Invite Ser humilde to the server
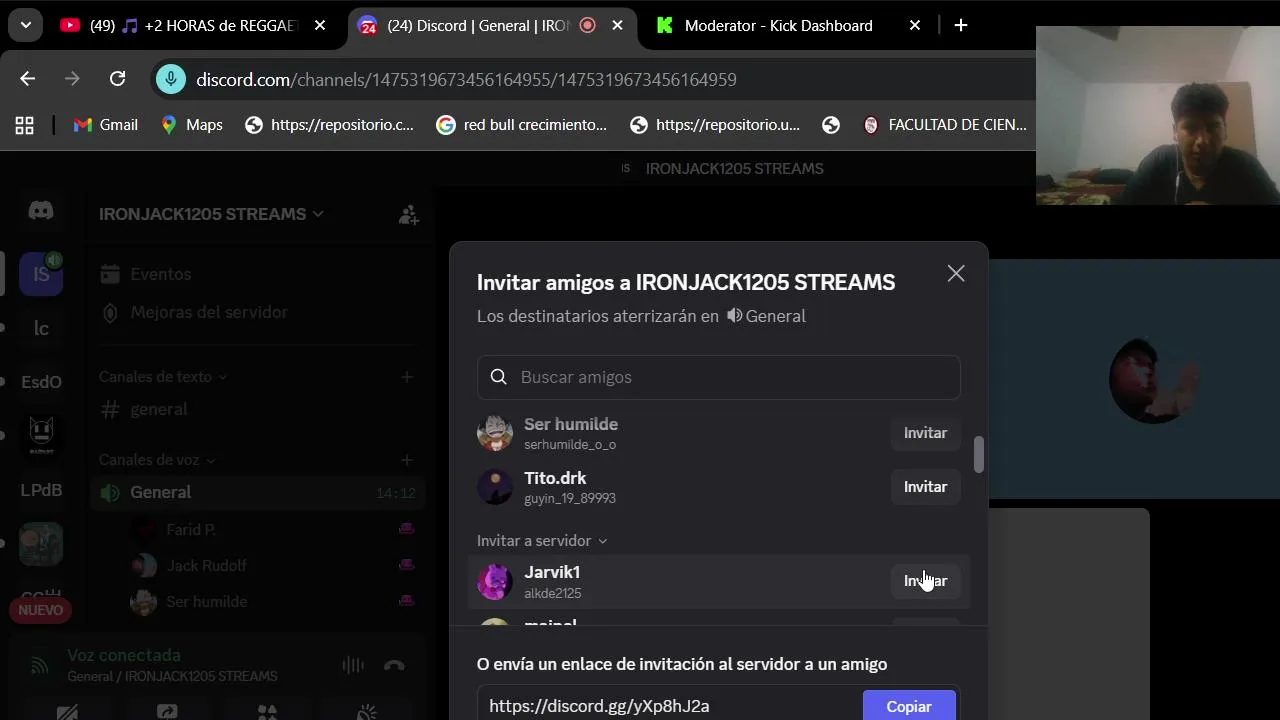 coord(925,433)
